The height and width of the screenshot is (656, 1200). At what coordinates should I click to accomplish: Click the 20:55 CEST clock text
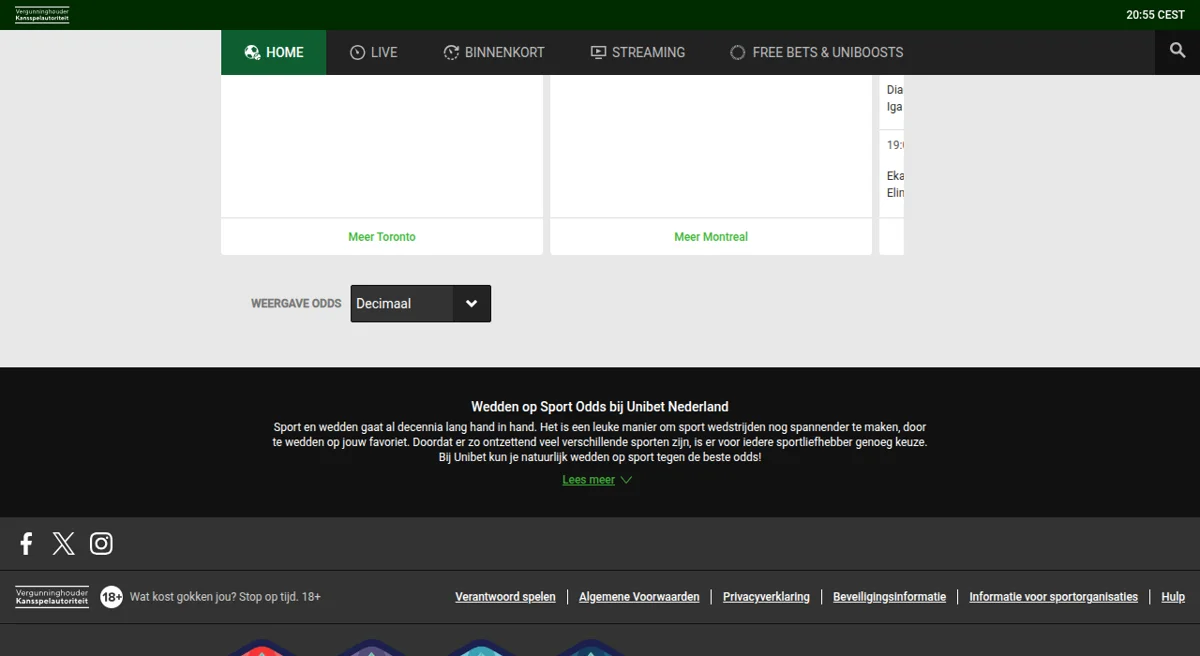[x=1155, y=15]
